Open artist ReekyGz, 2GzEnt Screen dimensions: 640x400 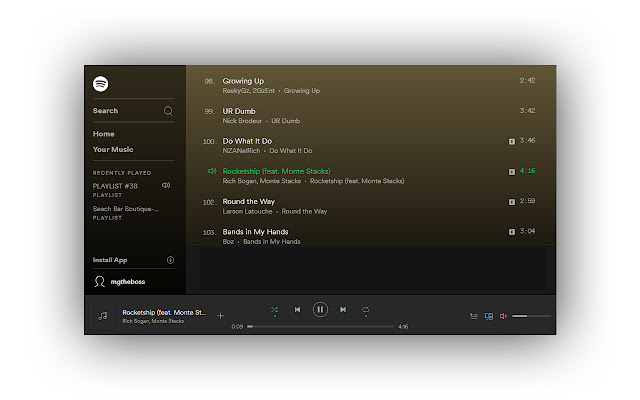click(x=249, y=91)
